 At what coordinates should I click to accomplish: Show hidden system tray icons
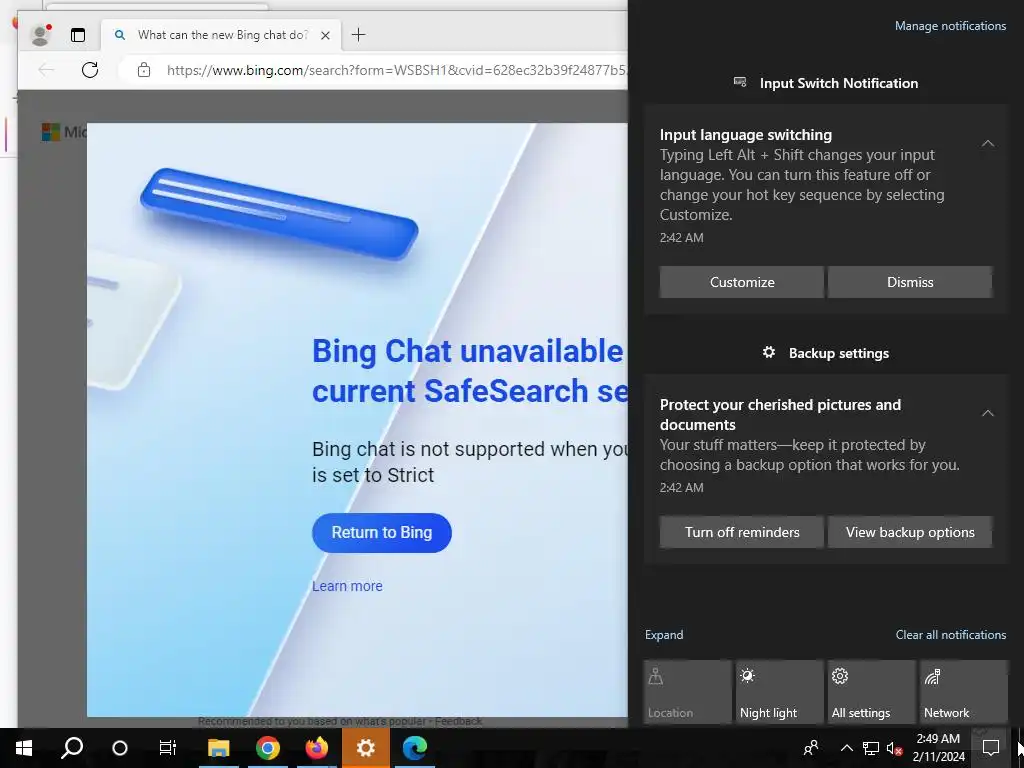coord(846,748)
